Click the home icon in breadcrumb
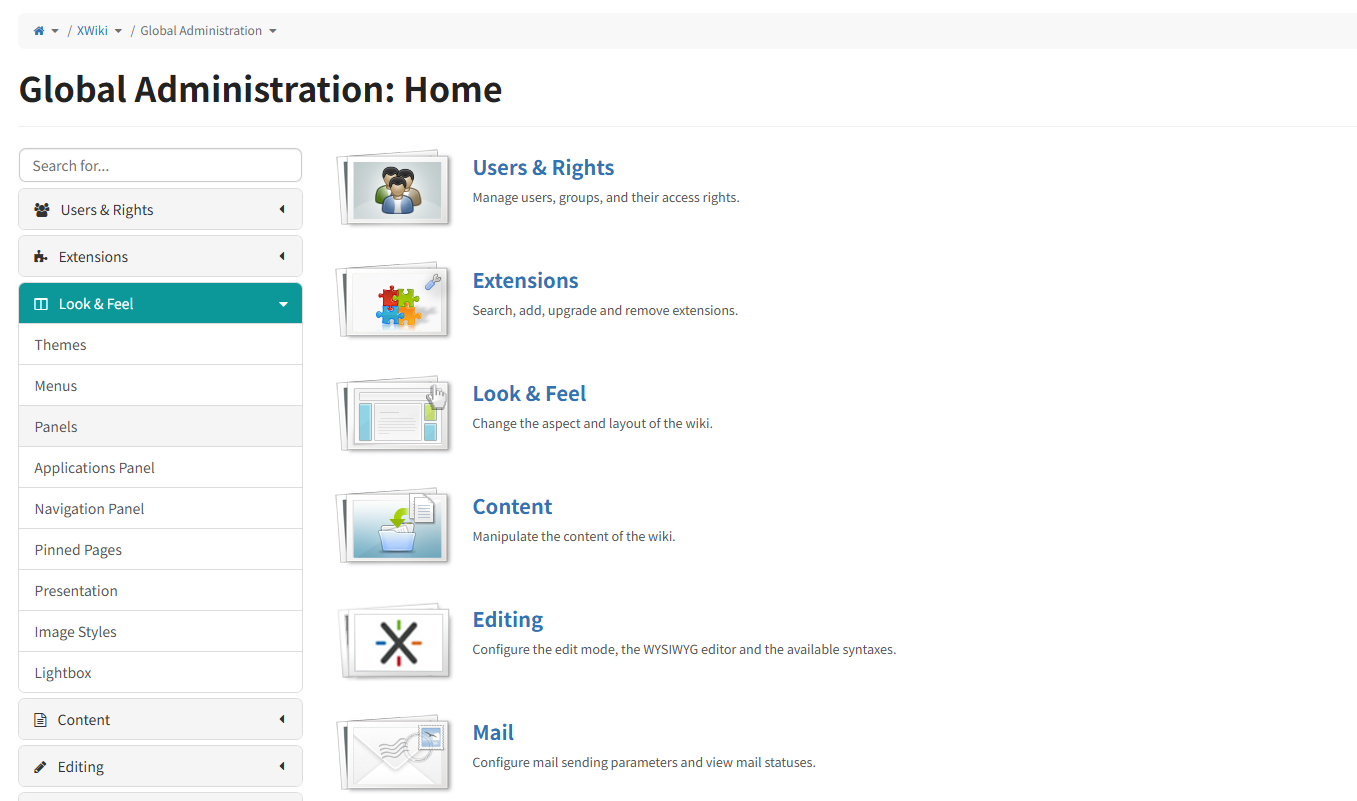1357x801 pixels. coord(39,31)
